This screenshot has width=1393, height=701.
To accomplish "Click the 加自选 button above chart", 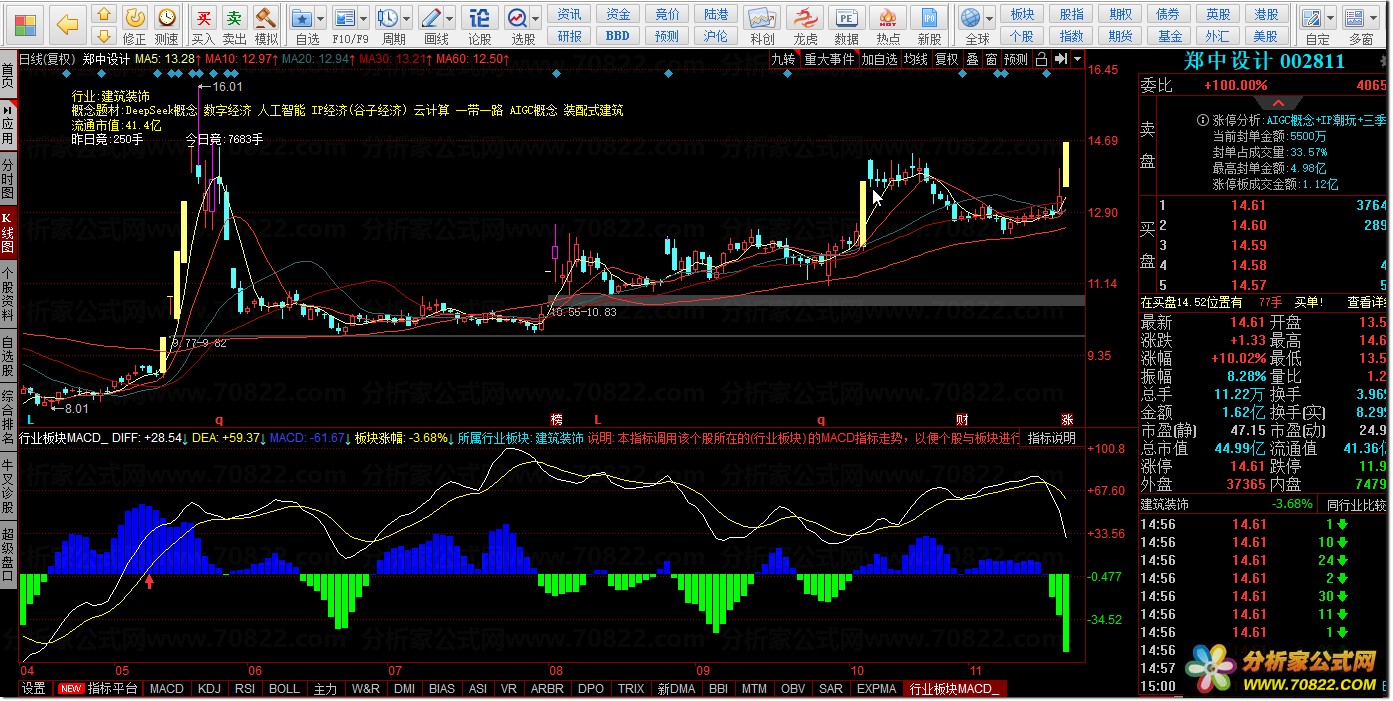I will point(879,59).
